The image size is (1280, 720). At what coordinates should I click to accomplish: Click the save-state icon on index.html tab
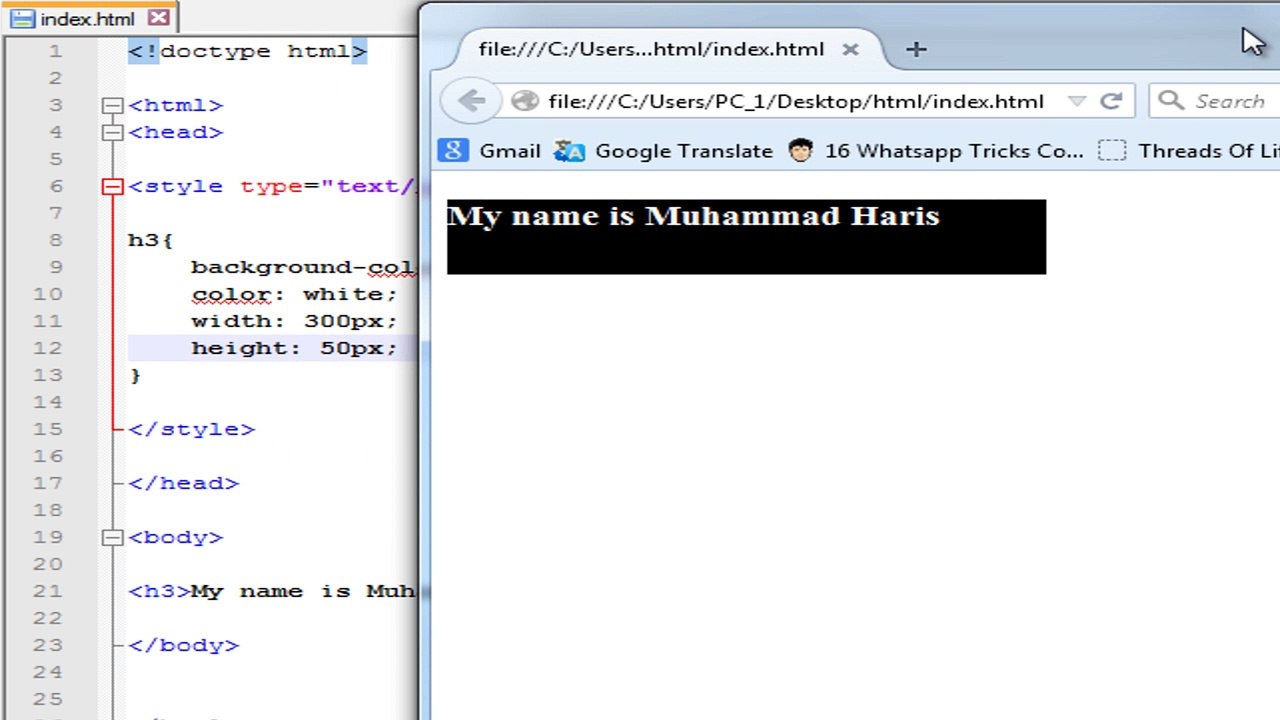click(x=21, y=18)
